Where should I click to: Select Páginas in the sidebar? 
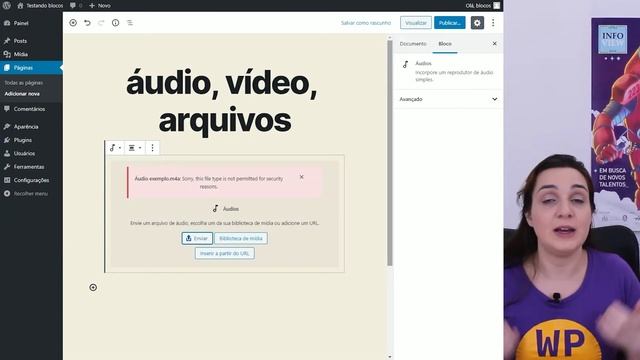31,68
